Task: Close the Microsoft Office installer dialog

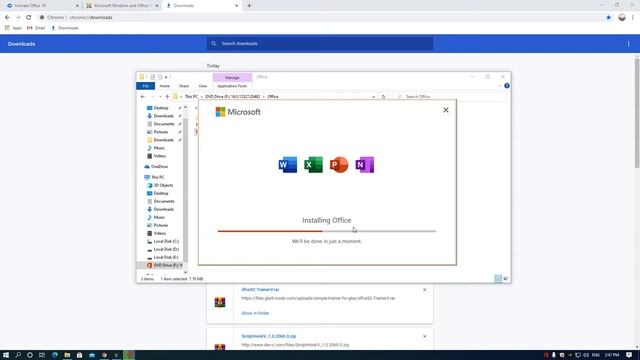Action: (446, 110)
